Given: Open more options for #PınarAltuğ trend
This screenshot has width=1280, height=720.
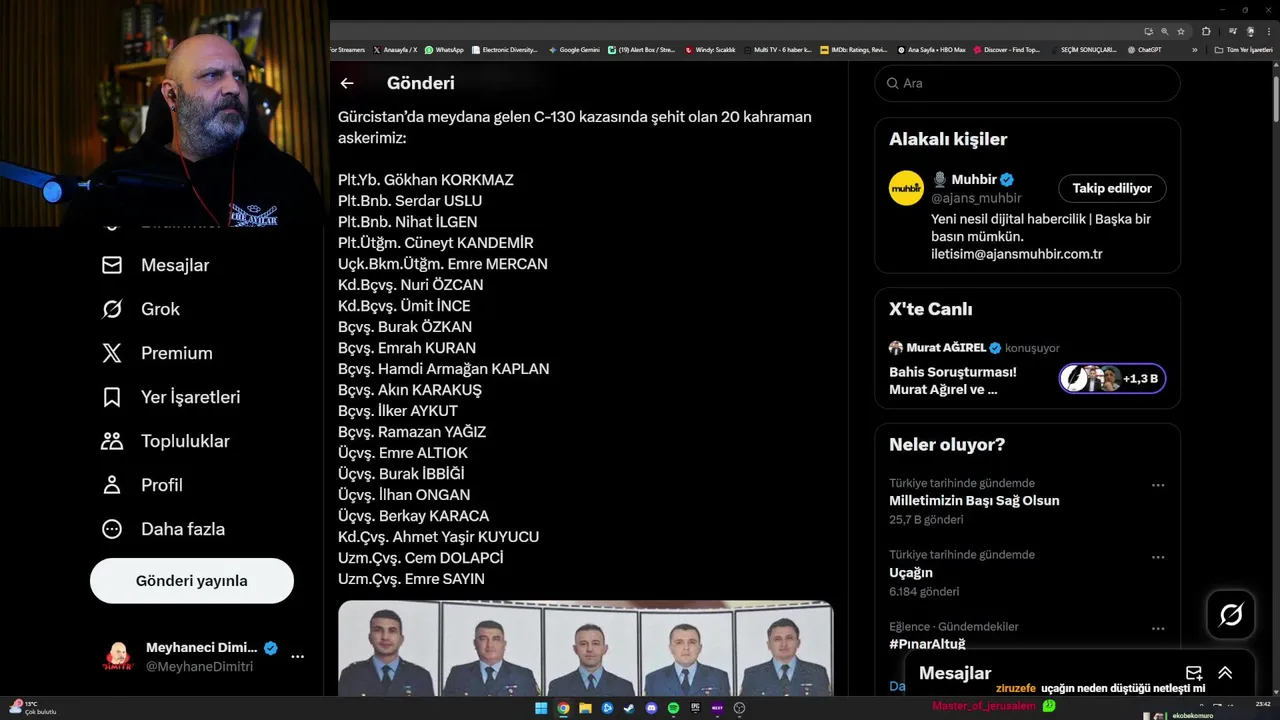Looking at the screenshot, I should coord(1158,629).
